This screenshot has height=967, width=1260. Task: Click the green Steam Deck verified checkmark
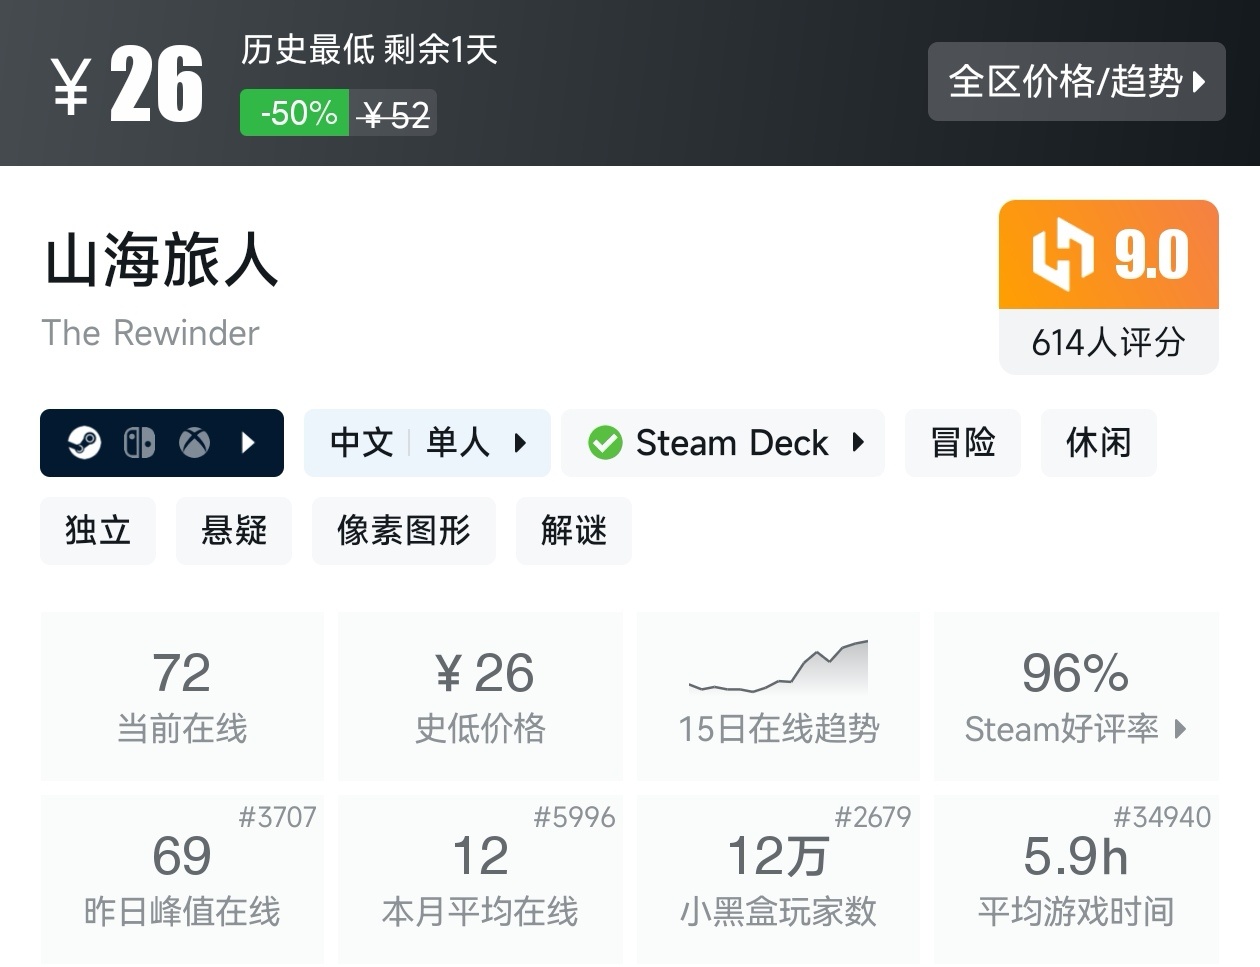click(605, 442)
